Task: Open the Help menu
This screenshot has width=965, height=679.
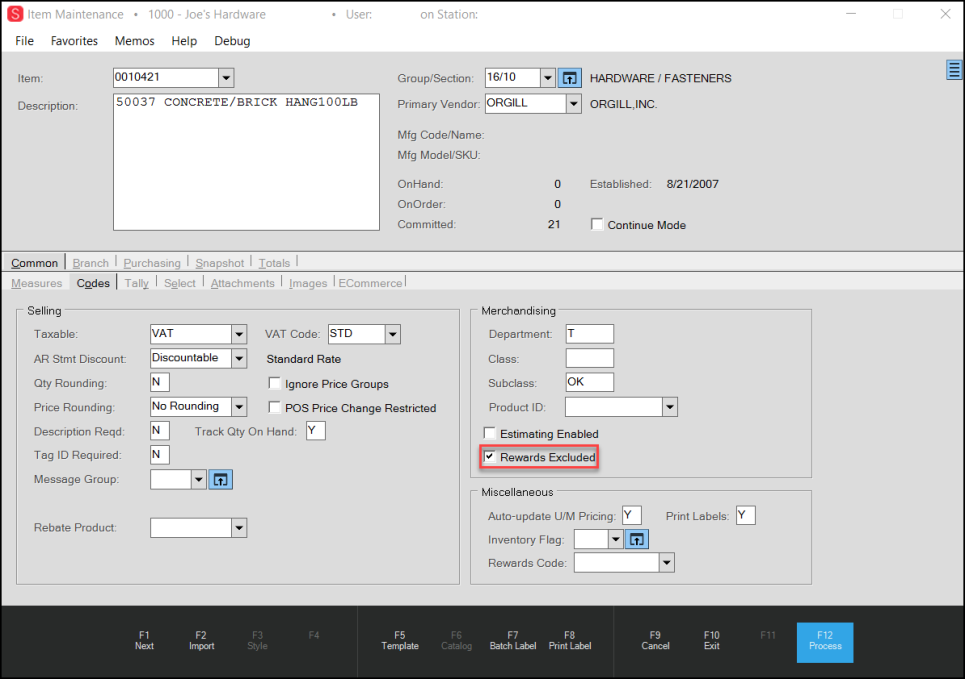Action: point(184,41)
